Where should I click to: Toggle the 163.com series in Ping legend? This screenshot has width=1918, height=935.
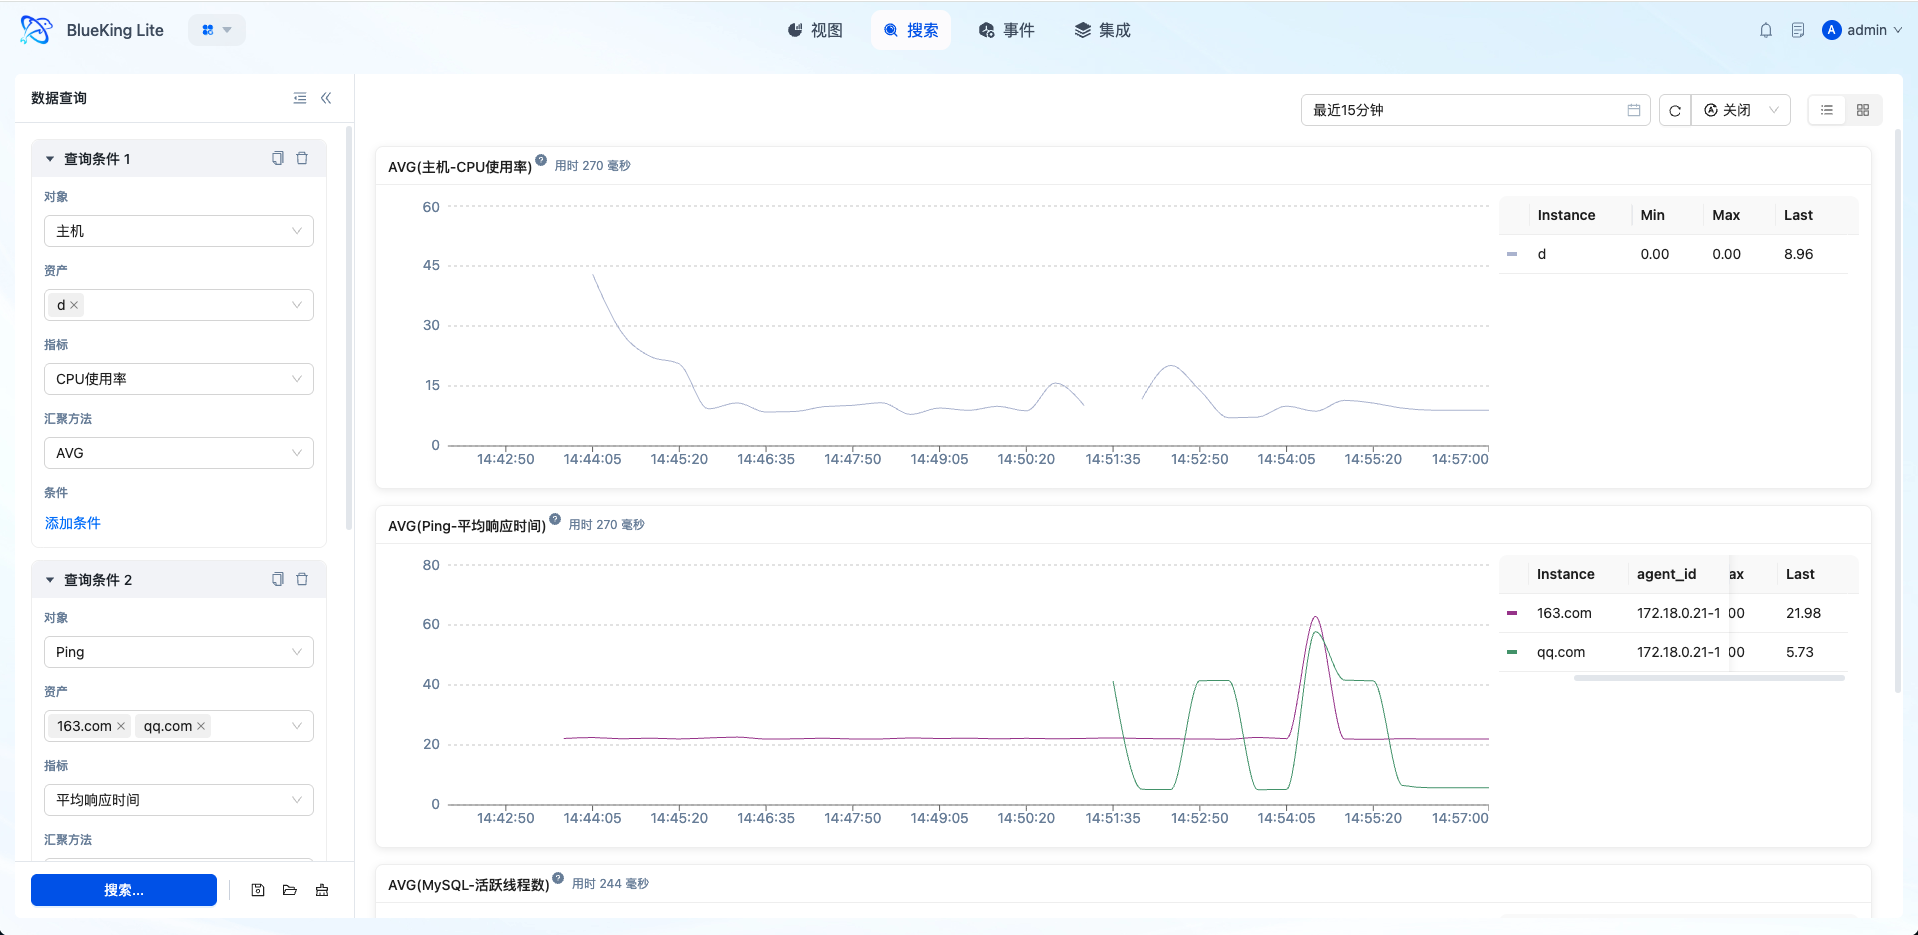pyautogui.click(x=1563, y=613)
